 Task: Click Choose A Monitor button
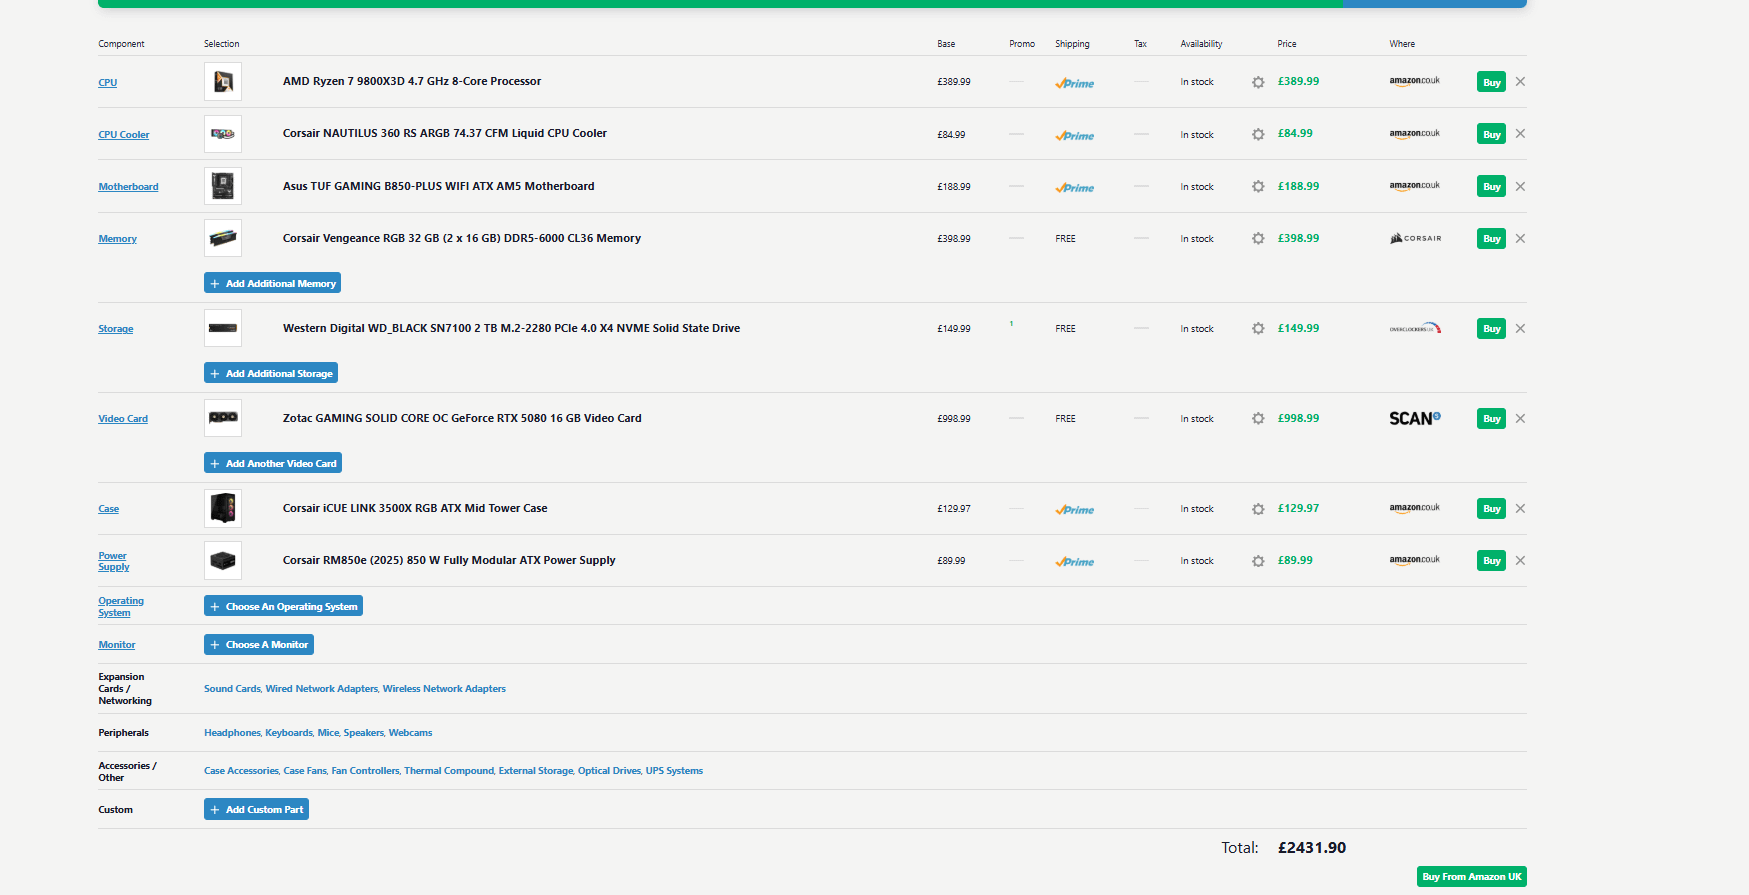click(259, 645)
